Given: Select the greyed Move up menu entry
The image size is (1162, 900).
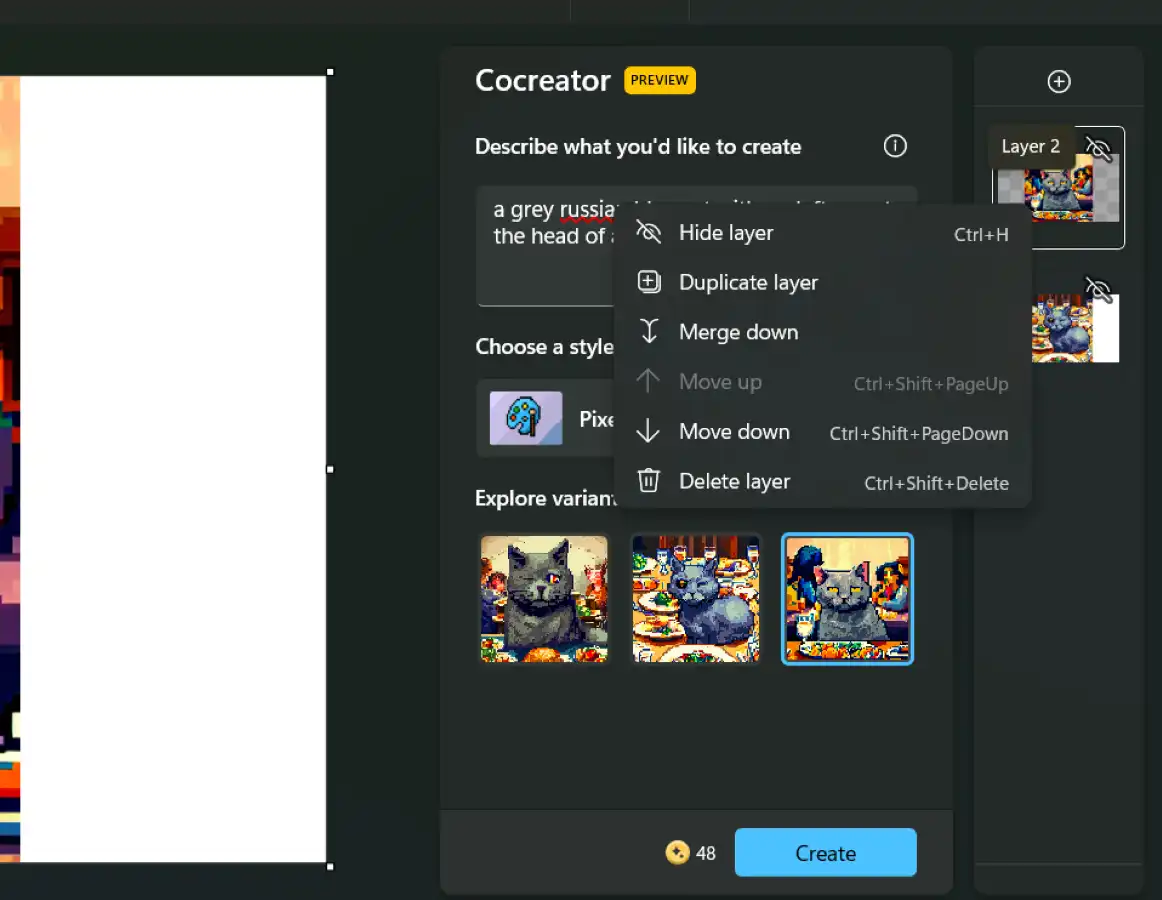Looking at the screenshot, I should pos(720,382).
